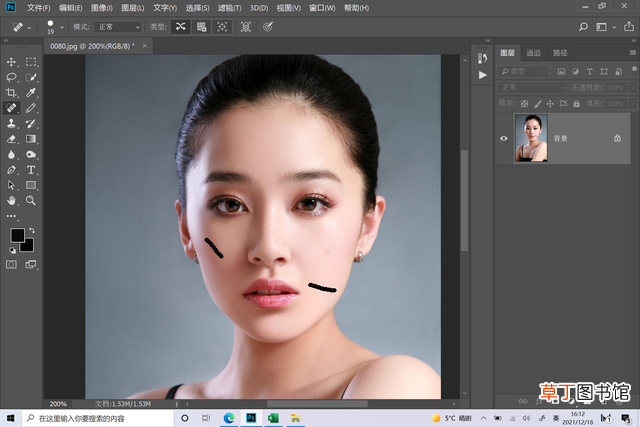Screen dimensions: 640x427
Task: Select the Zoom tool
Action: pos(31,200)
